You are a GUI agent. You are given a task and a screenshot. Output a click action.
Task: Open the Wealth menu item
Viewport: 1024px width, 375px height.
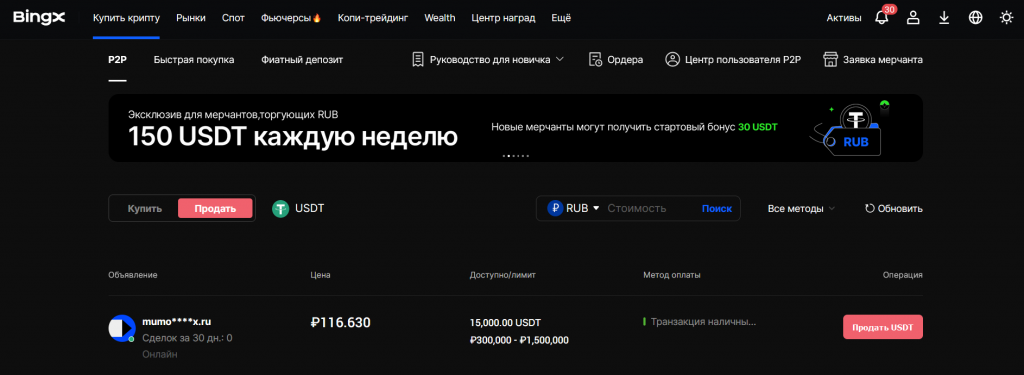click(440, 18)
